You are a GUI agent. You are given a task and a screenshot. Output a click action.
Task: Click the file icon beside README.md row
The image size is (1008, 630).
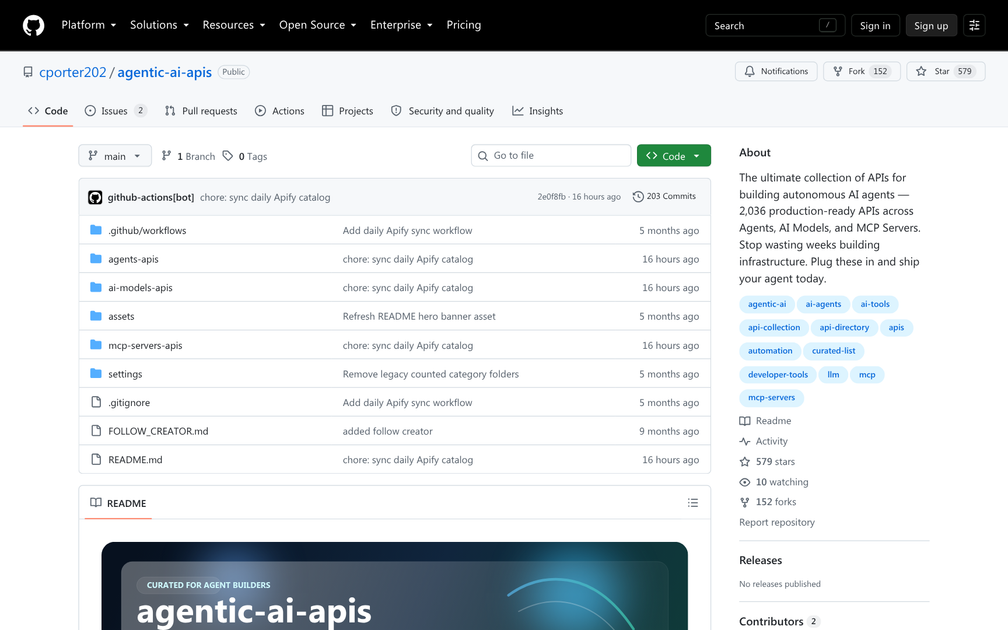(96, 459)
